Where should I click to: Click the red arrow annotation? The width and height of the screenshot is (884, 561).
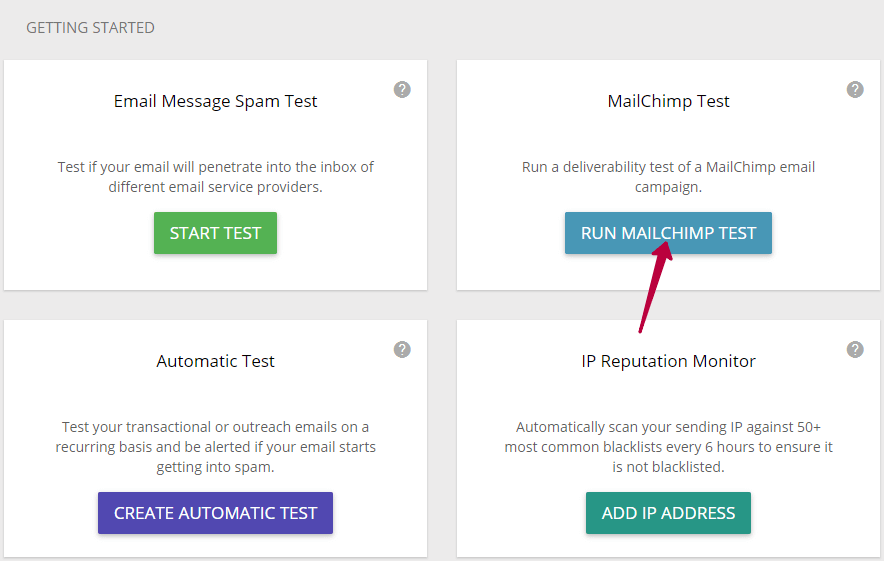coord(655,286)
